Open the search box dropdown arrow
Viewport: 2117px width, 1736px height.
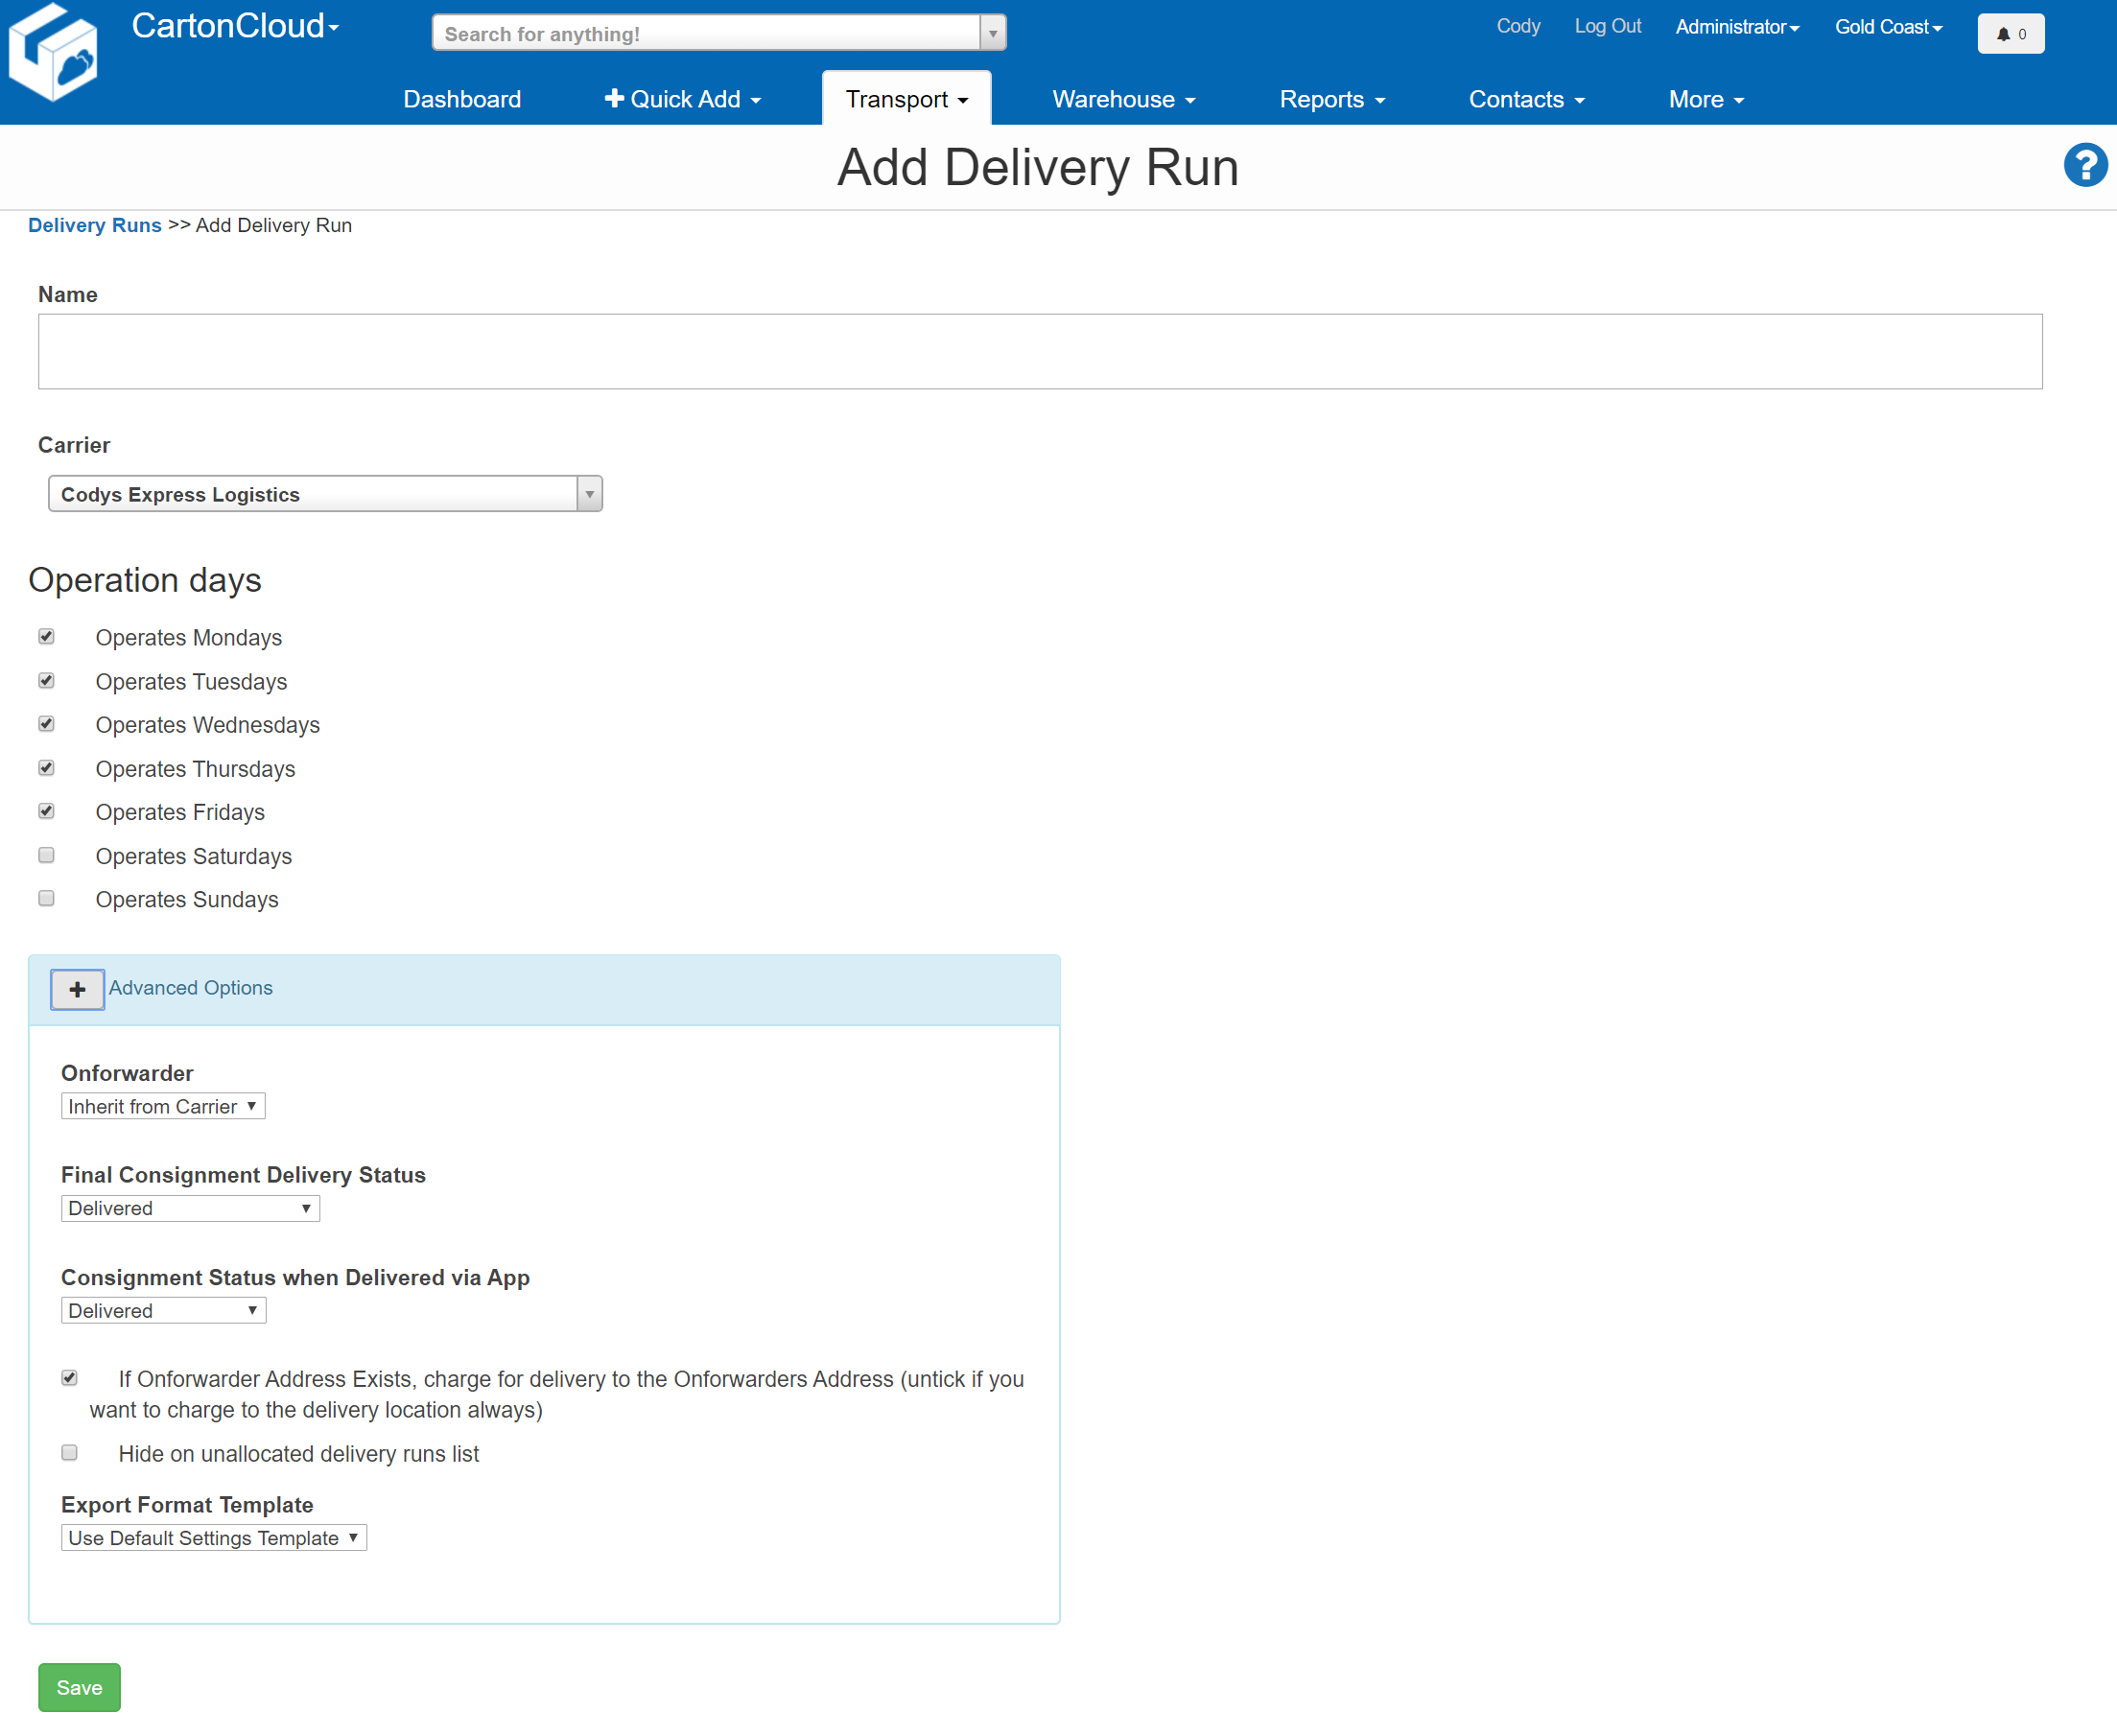(x=992, y=34)
